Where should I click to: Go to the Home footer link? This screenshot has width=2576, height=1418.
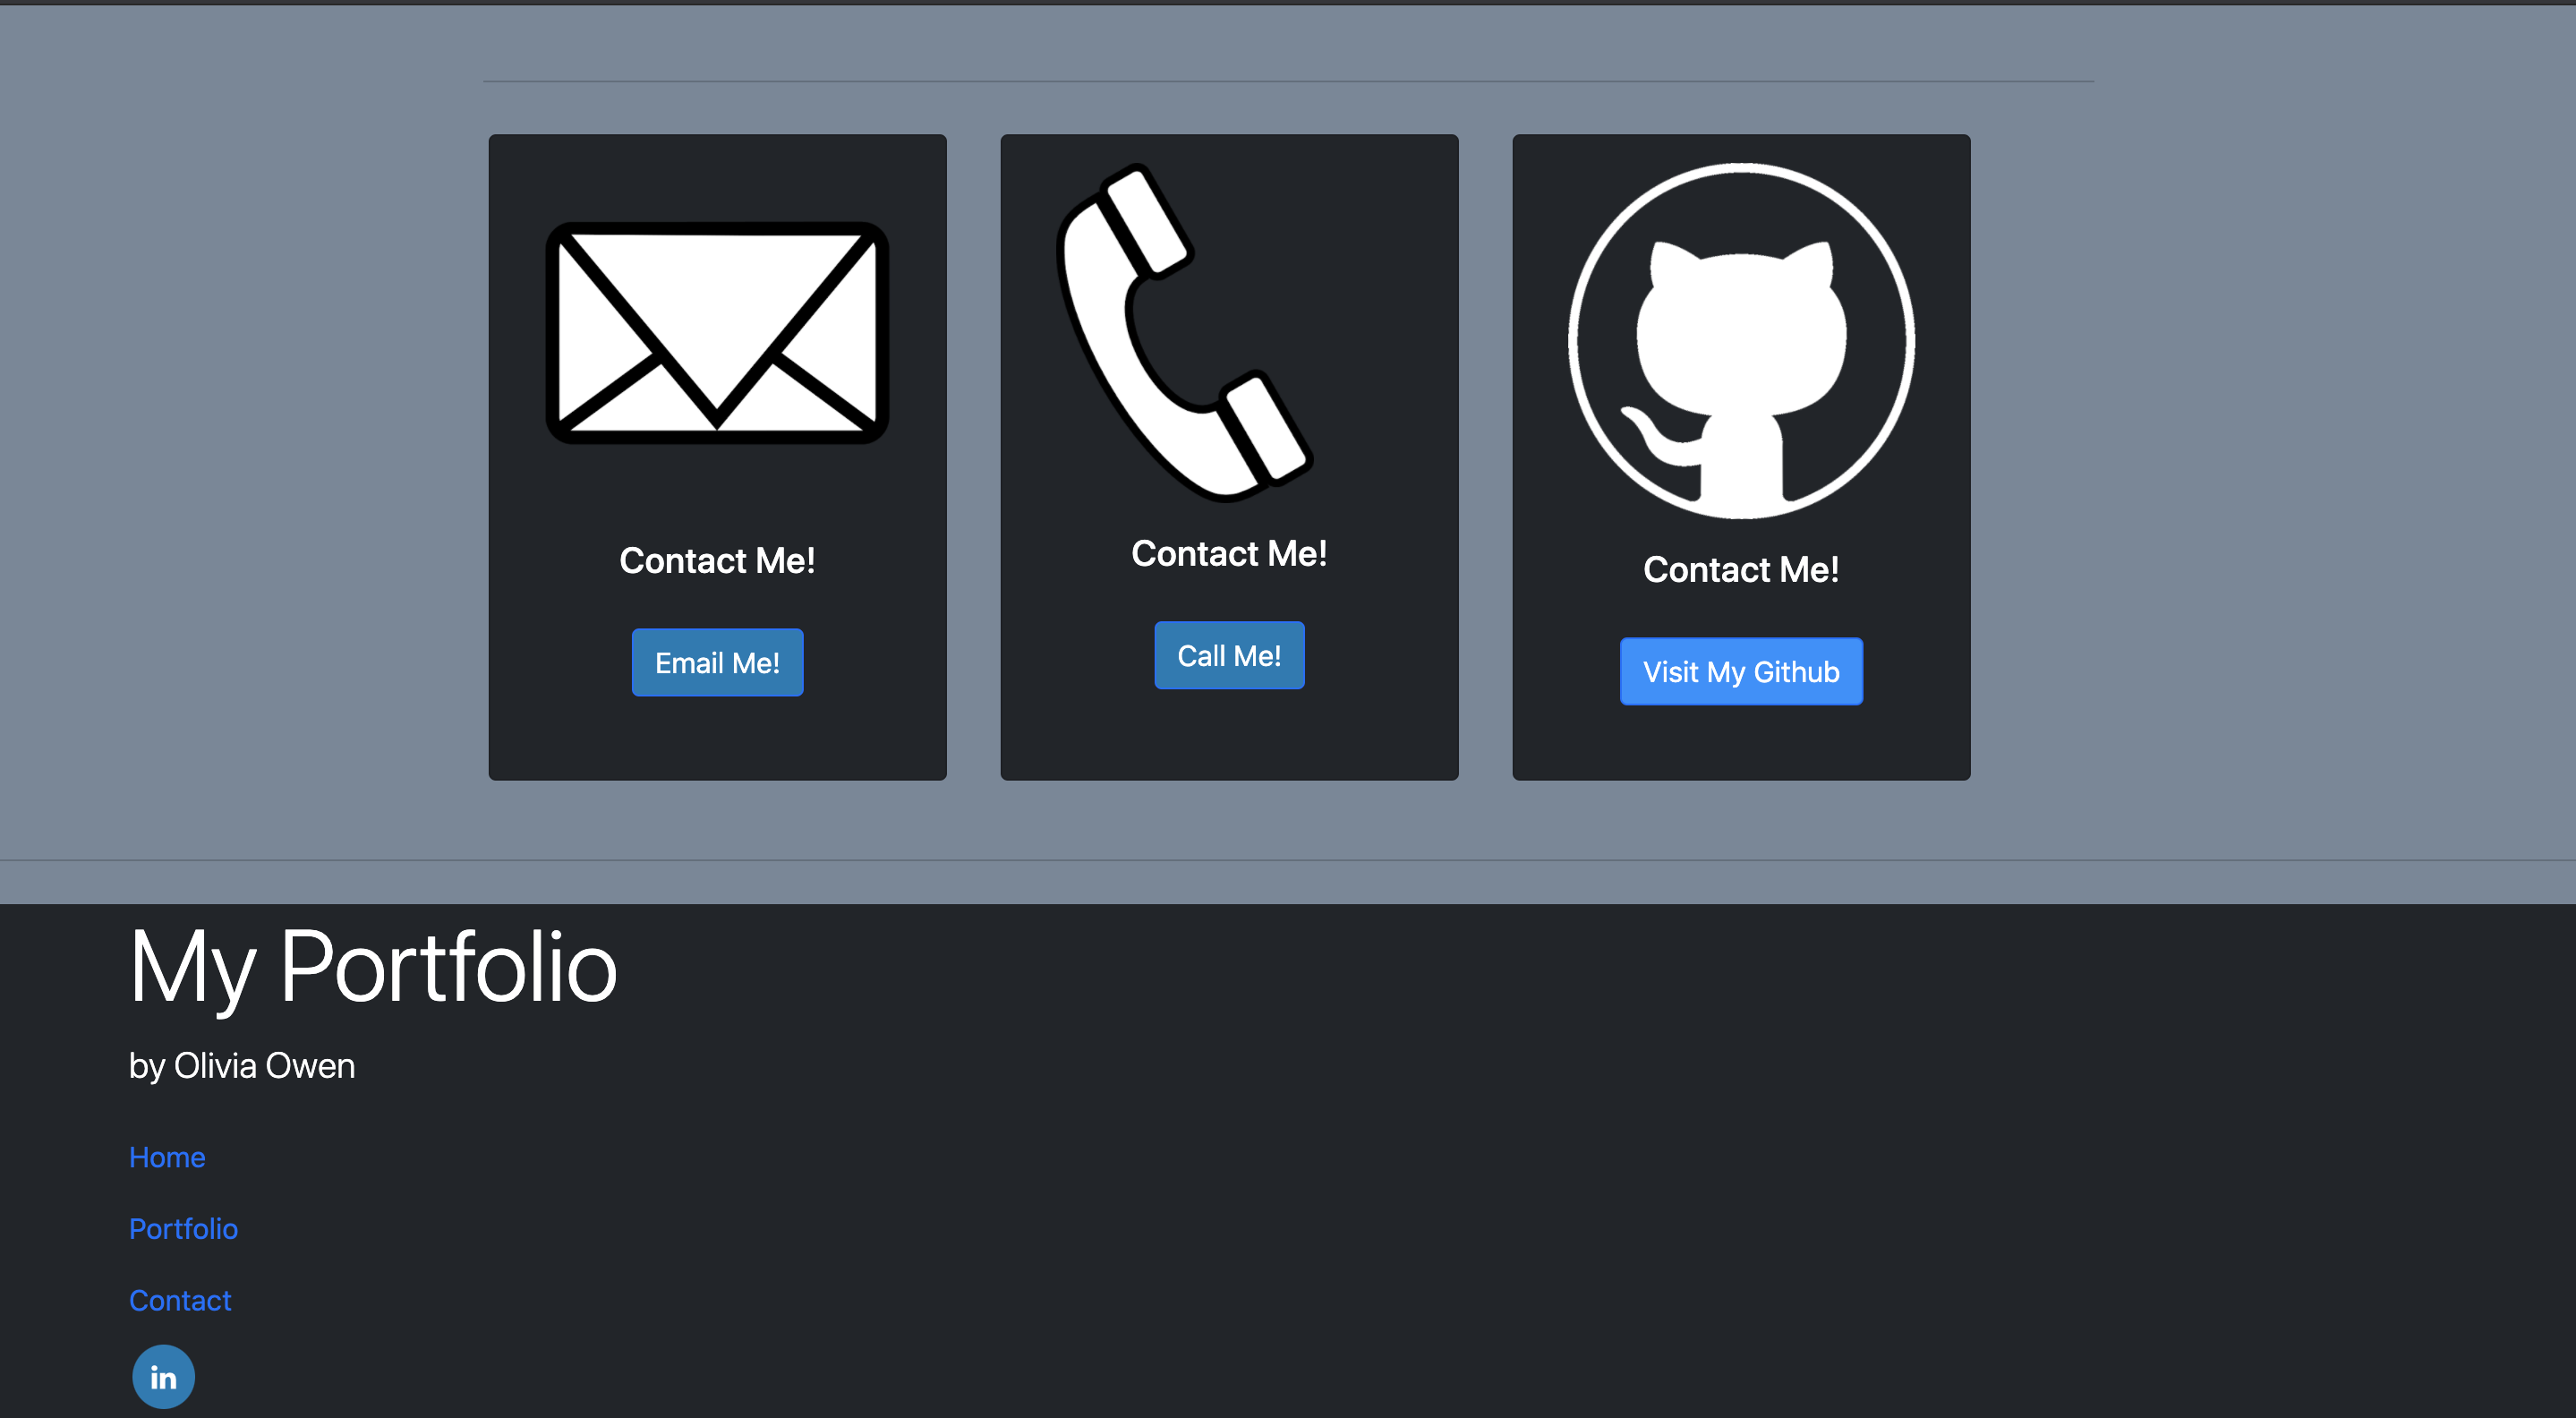(167, 1157)
